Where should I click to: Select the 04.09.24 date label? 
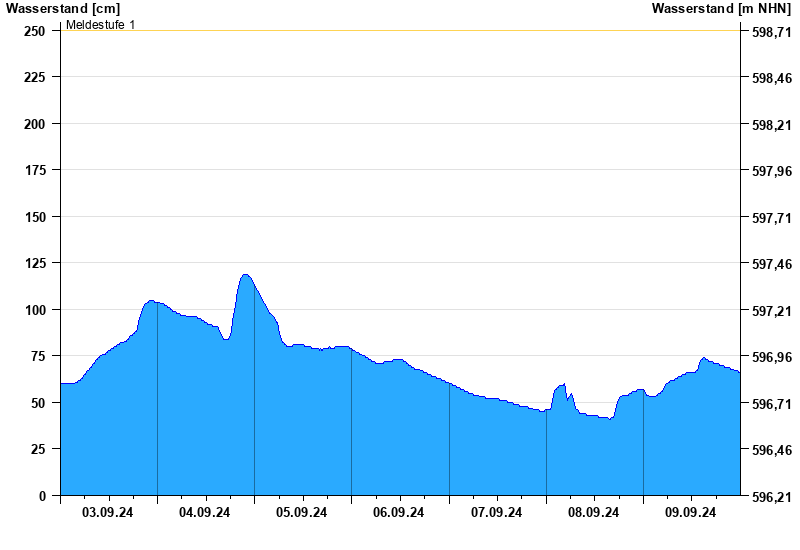[205, 513]
